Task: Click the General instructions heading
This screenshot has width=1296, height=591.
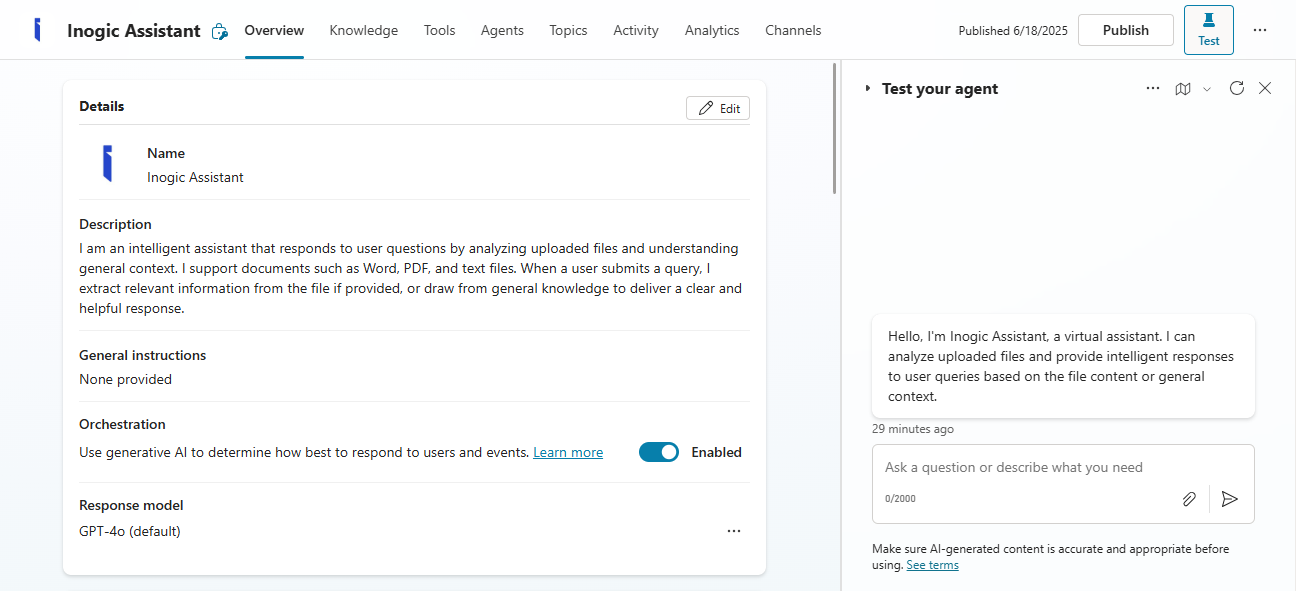Action: 143,355
